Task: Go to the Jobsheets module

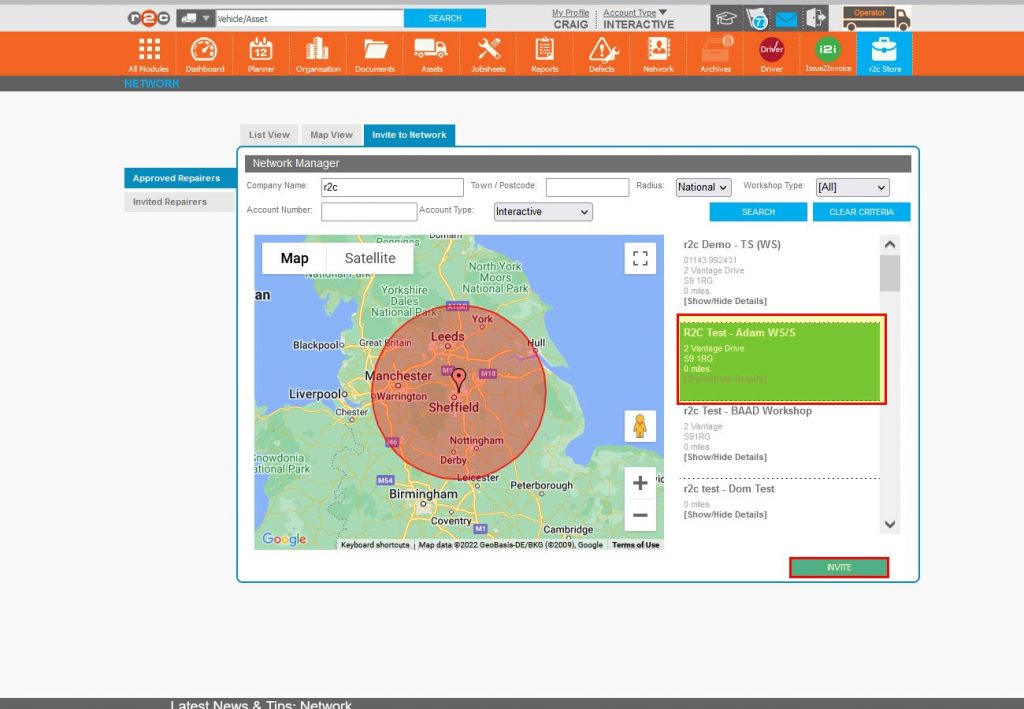Action: click(x=488, y=54)
